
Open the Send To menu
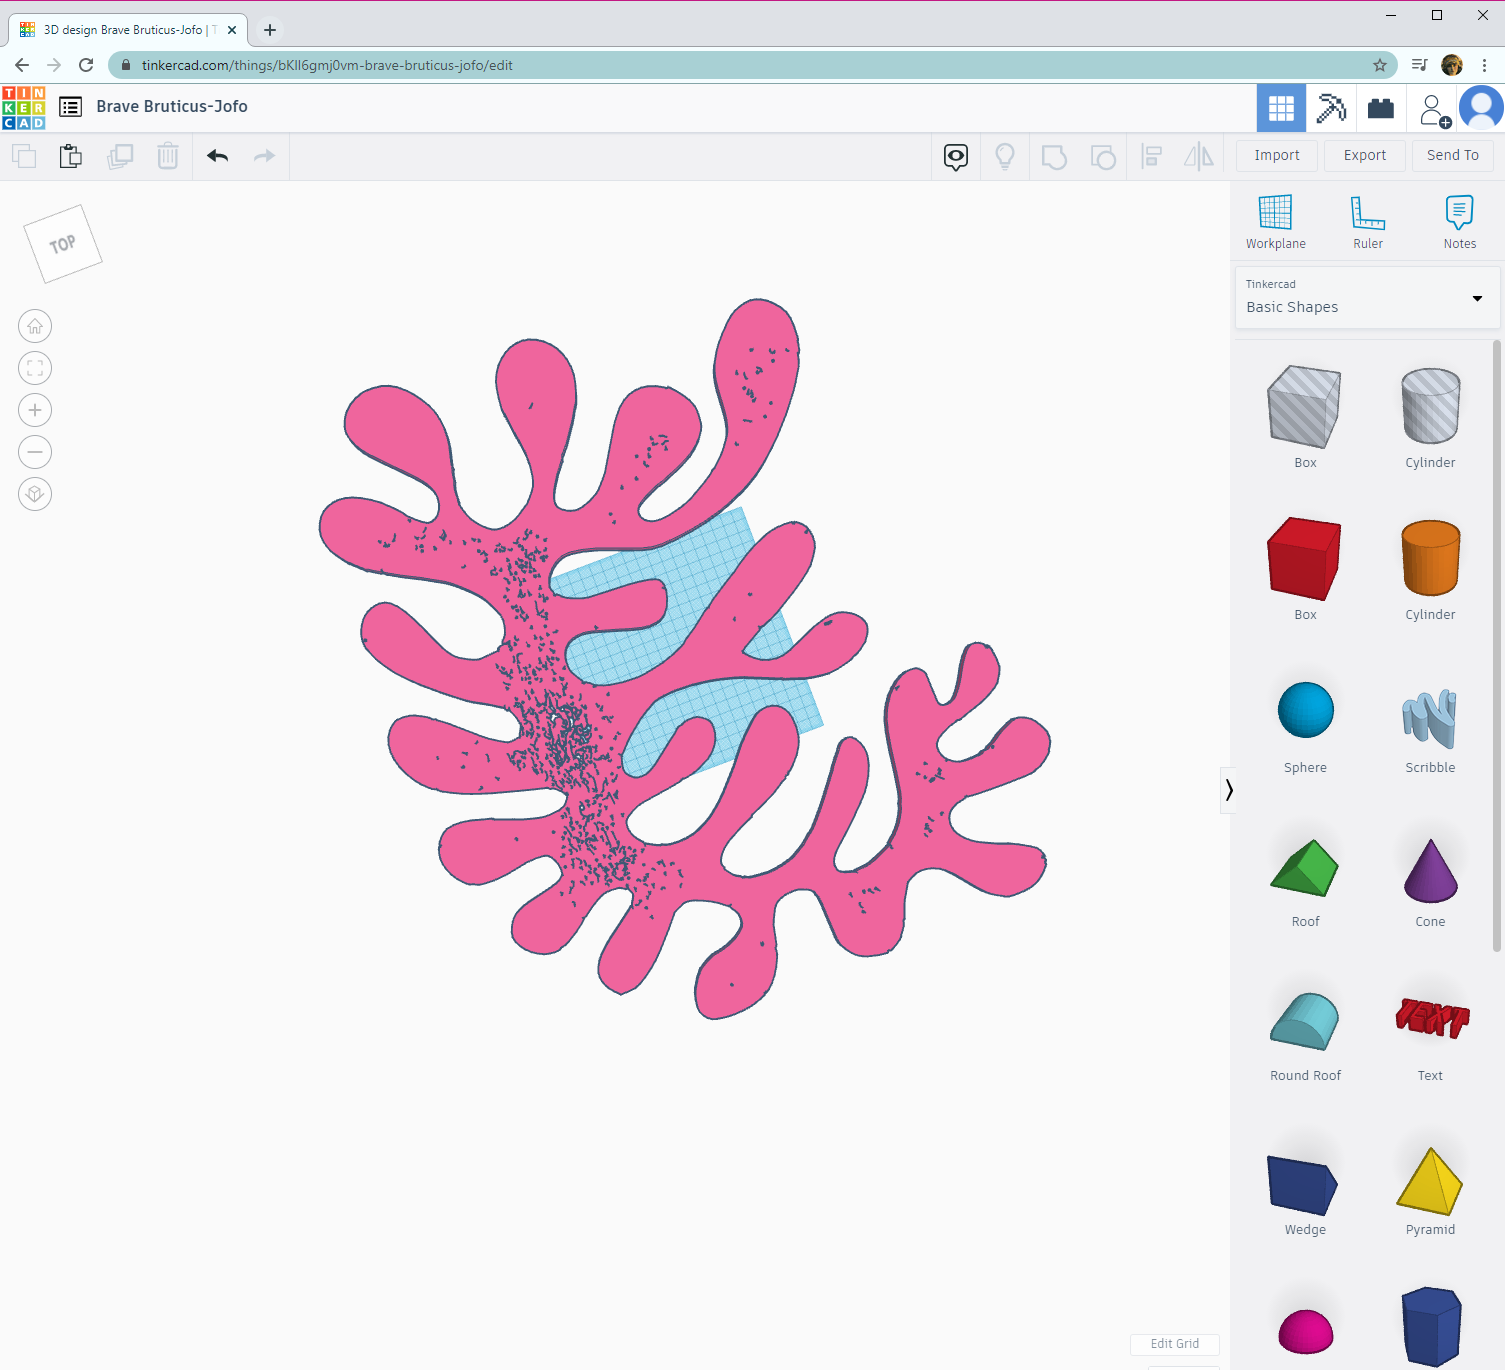1452,155
